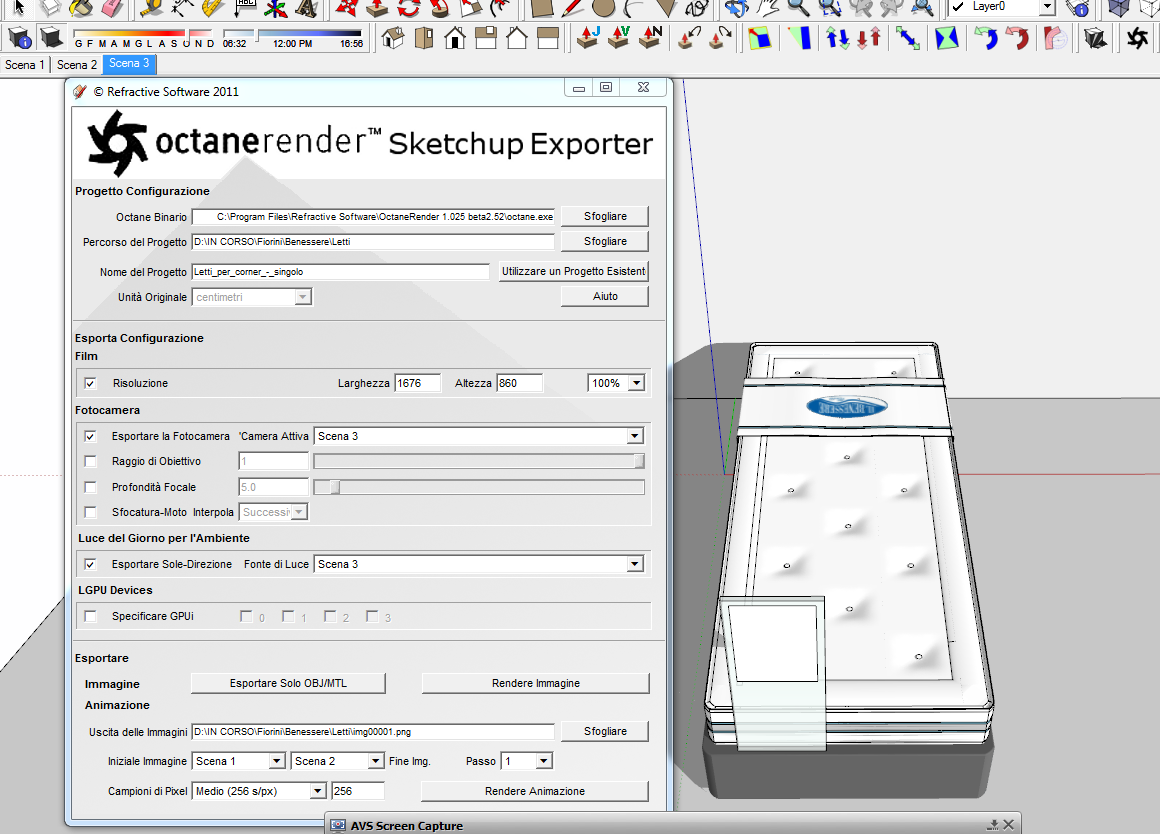The height and width of the screenshot is (834, 1160).
Task: Click Rendere Immagine button
Action: (x=536, y=683)
